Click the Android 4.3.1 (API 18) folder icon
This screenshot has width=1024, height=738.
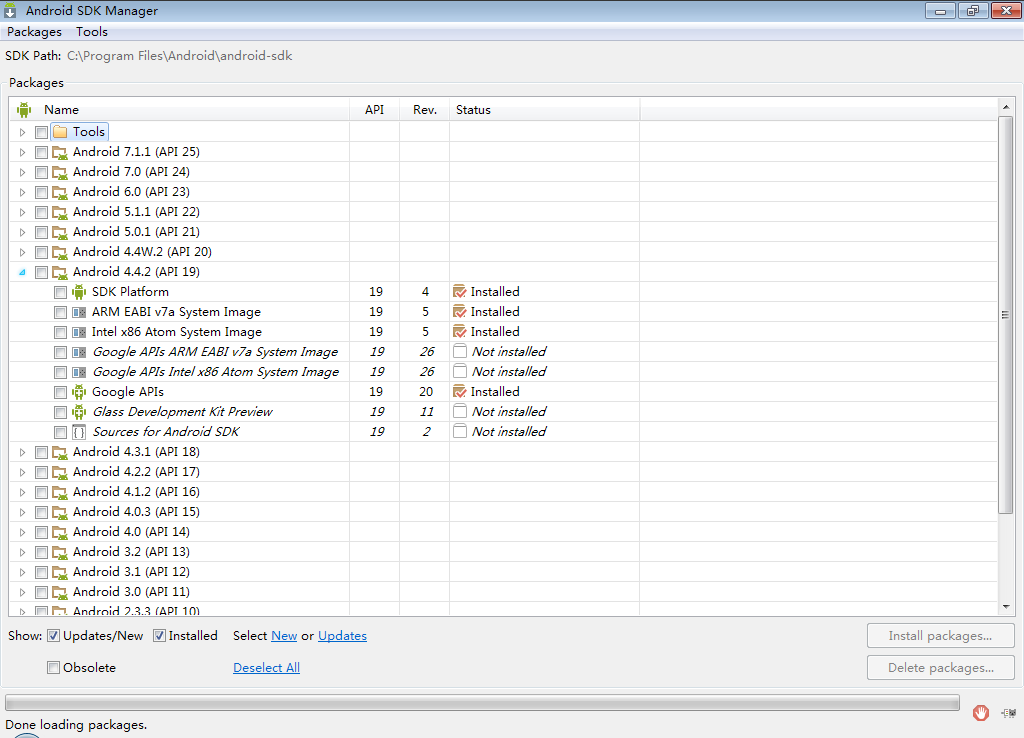click(60, 453)
